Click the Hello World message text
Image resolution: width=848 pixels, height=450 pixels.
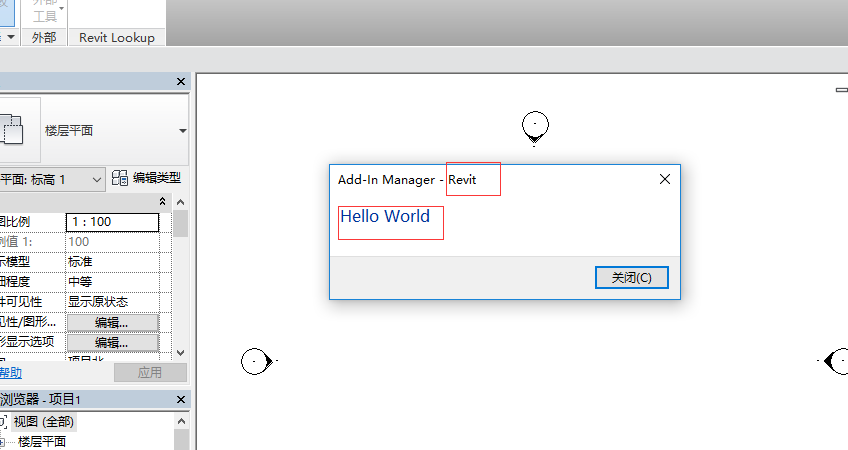coord(385,216)
